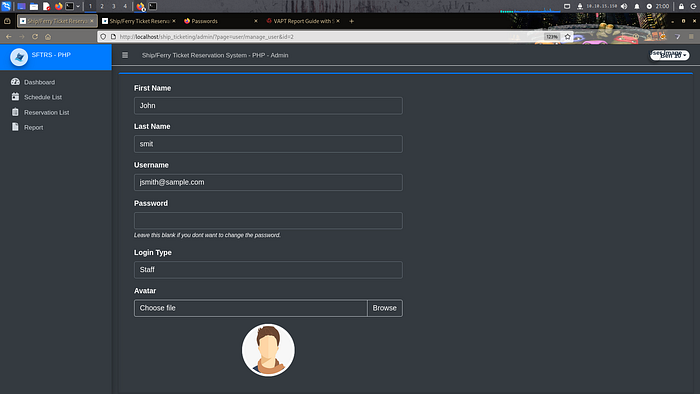
Task: Open the terminal launcher in panel
Action: point(70,6)
